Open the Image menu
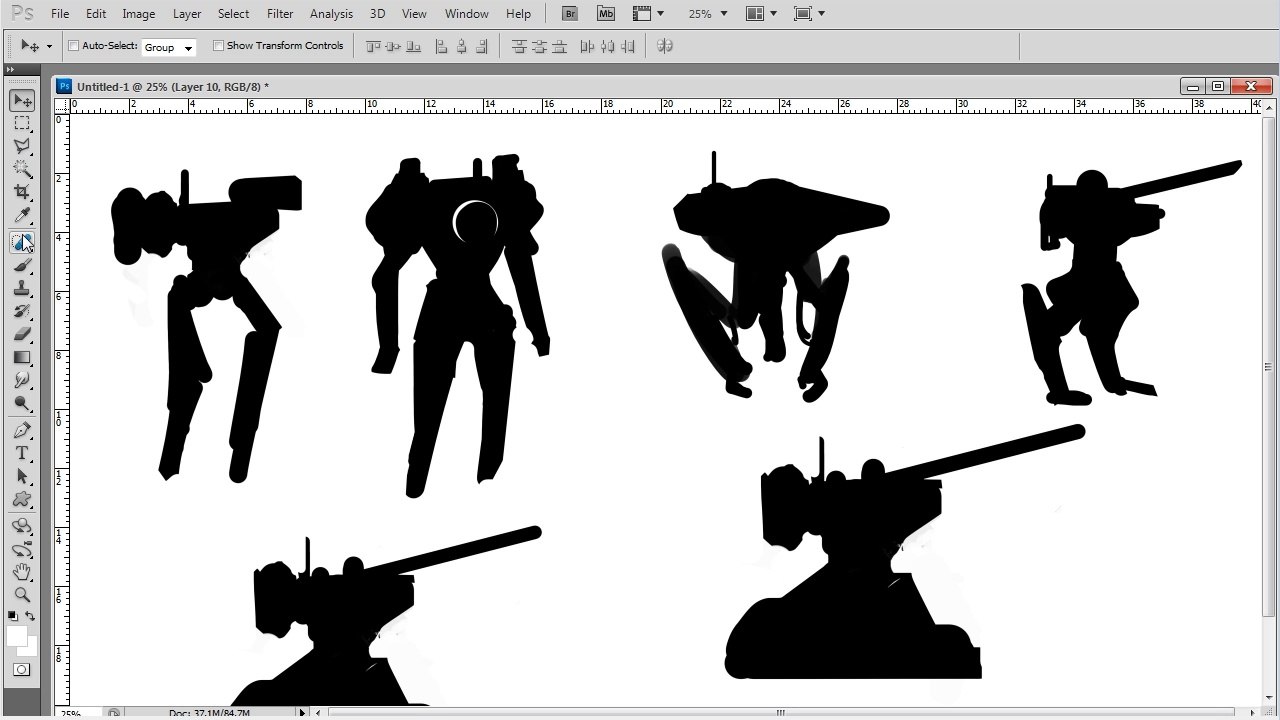 pyautogui.click(x=139, y=14)
